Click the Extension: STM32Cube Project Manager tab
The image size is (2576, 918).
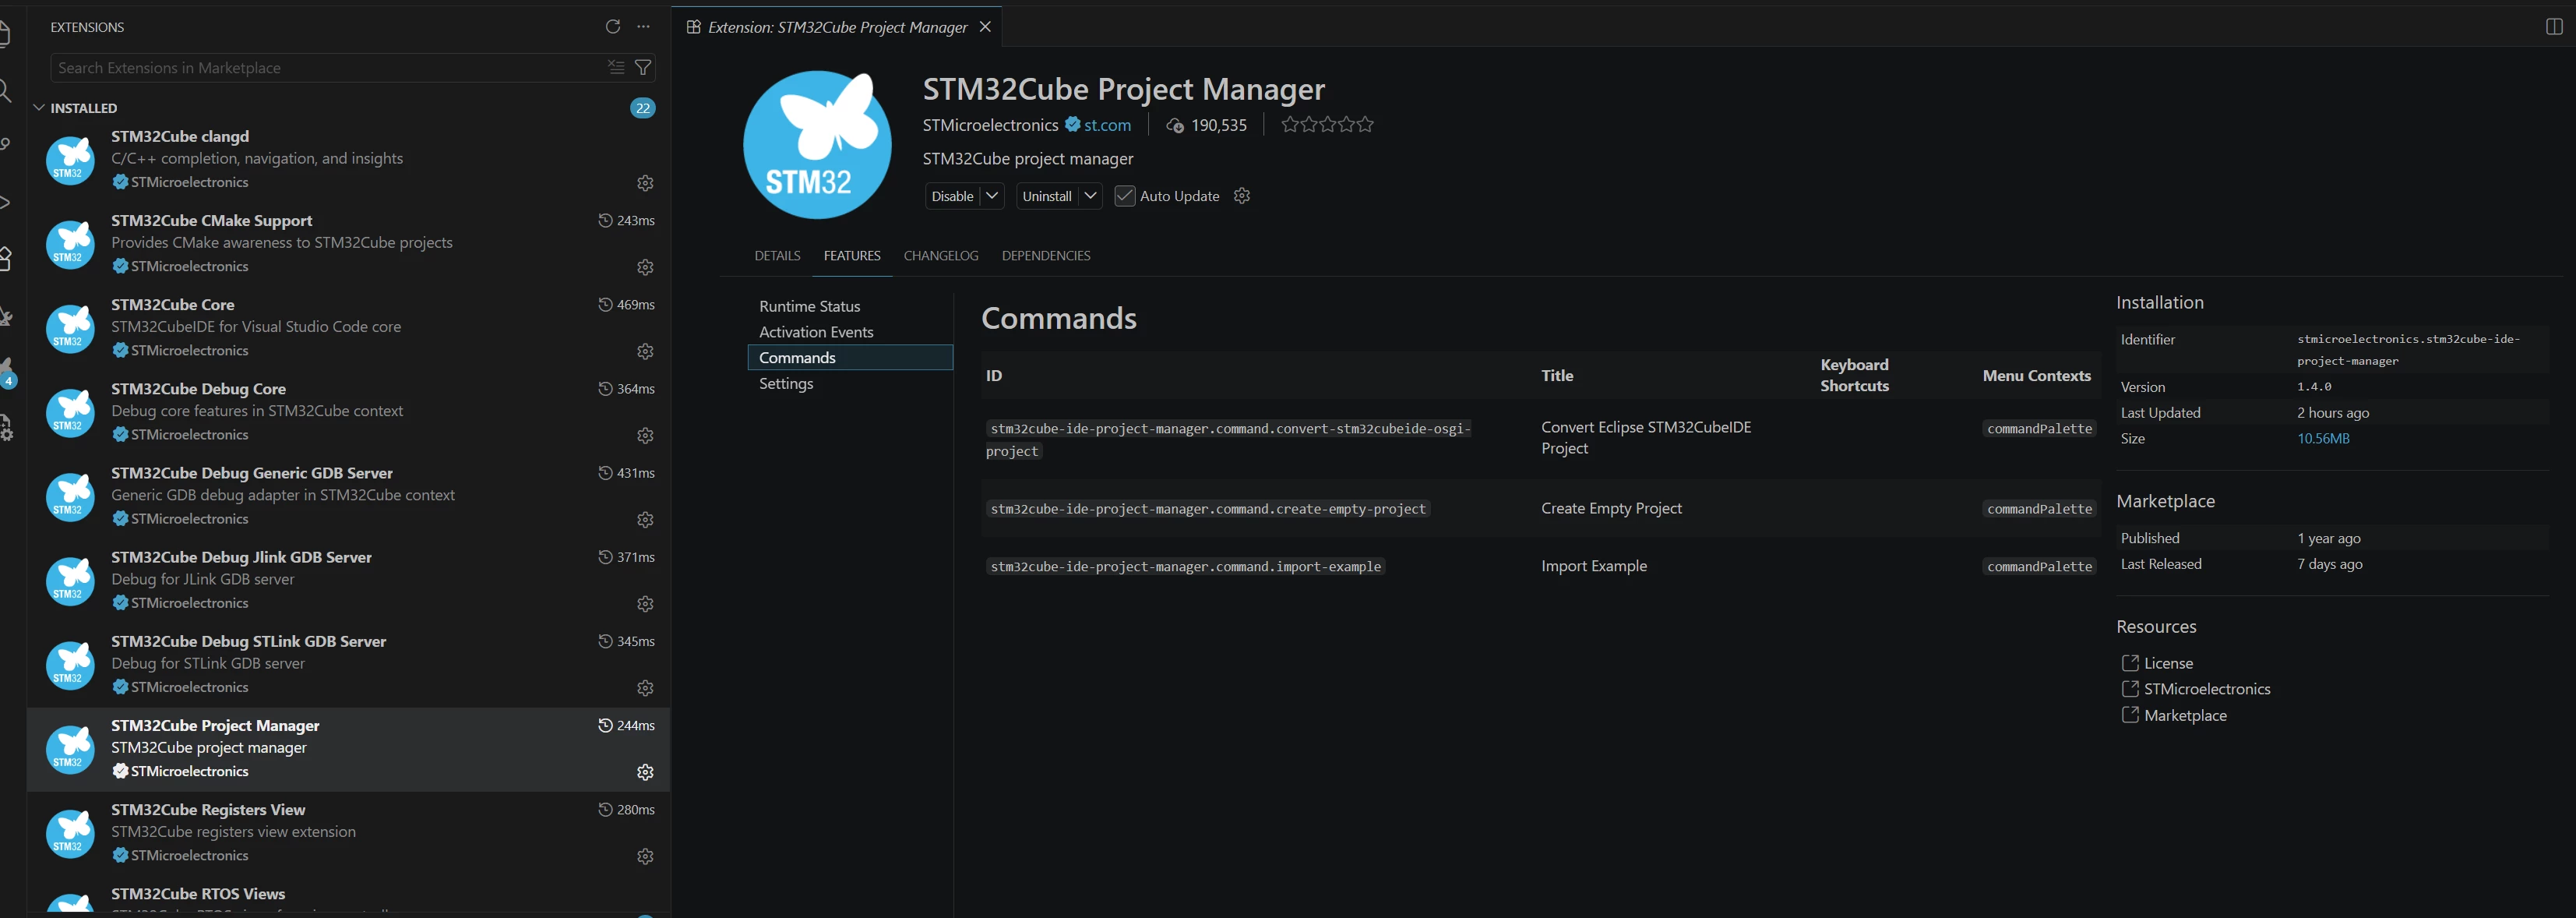837,27
